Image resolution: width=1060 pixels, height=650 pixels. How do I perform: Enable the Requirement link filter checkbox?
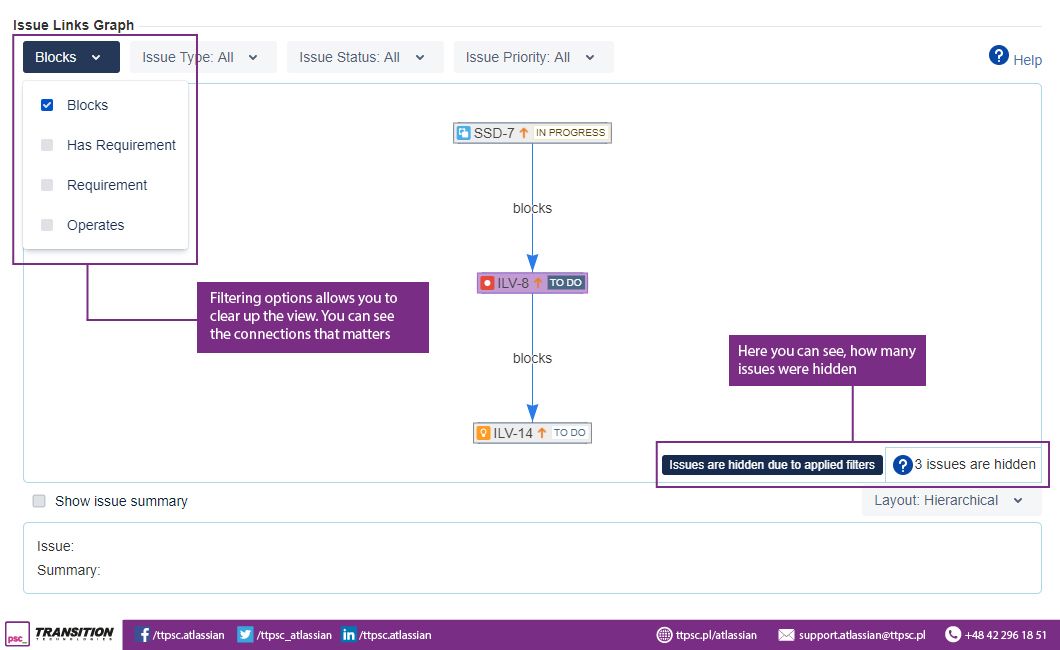point(47,184)
